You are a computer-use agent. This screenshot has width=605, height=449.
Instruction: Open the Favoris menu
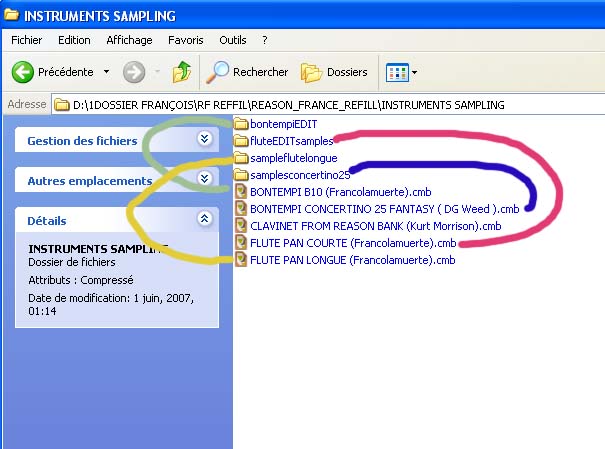(x=186, y=40)
